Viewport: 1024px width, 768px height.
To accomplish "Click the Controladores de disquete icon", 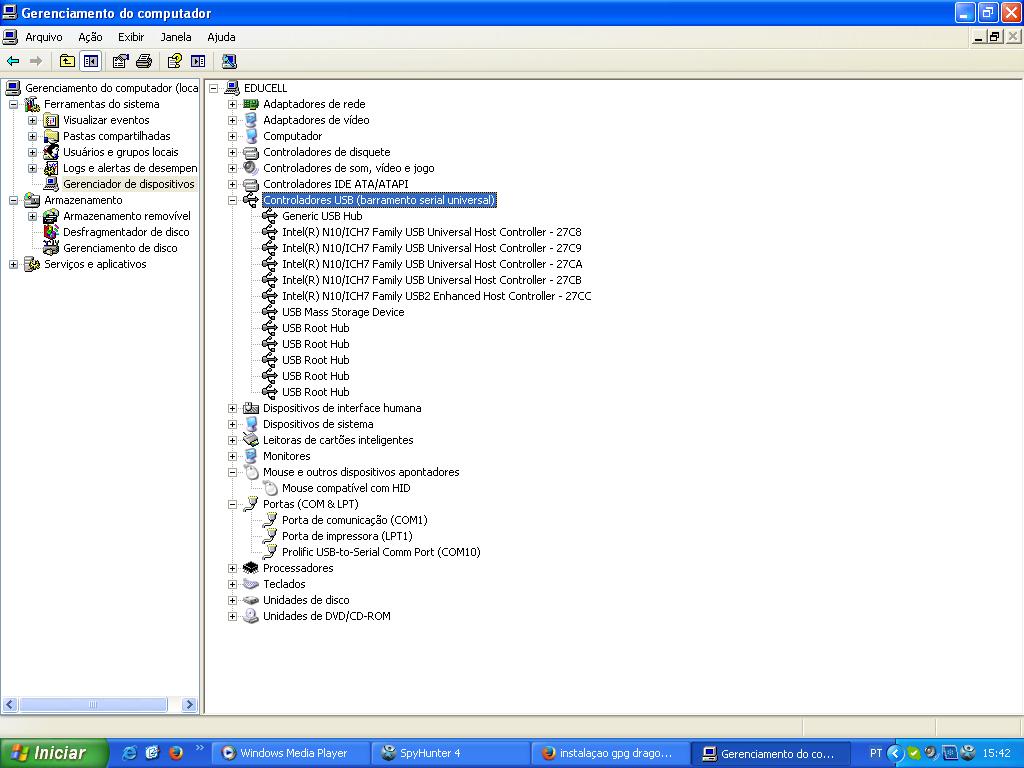I will [x=251, y=152].
